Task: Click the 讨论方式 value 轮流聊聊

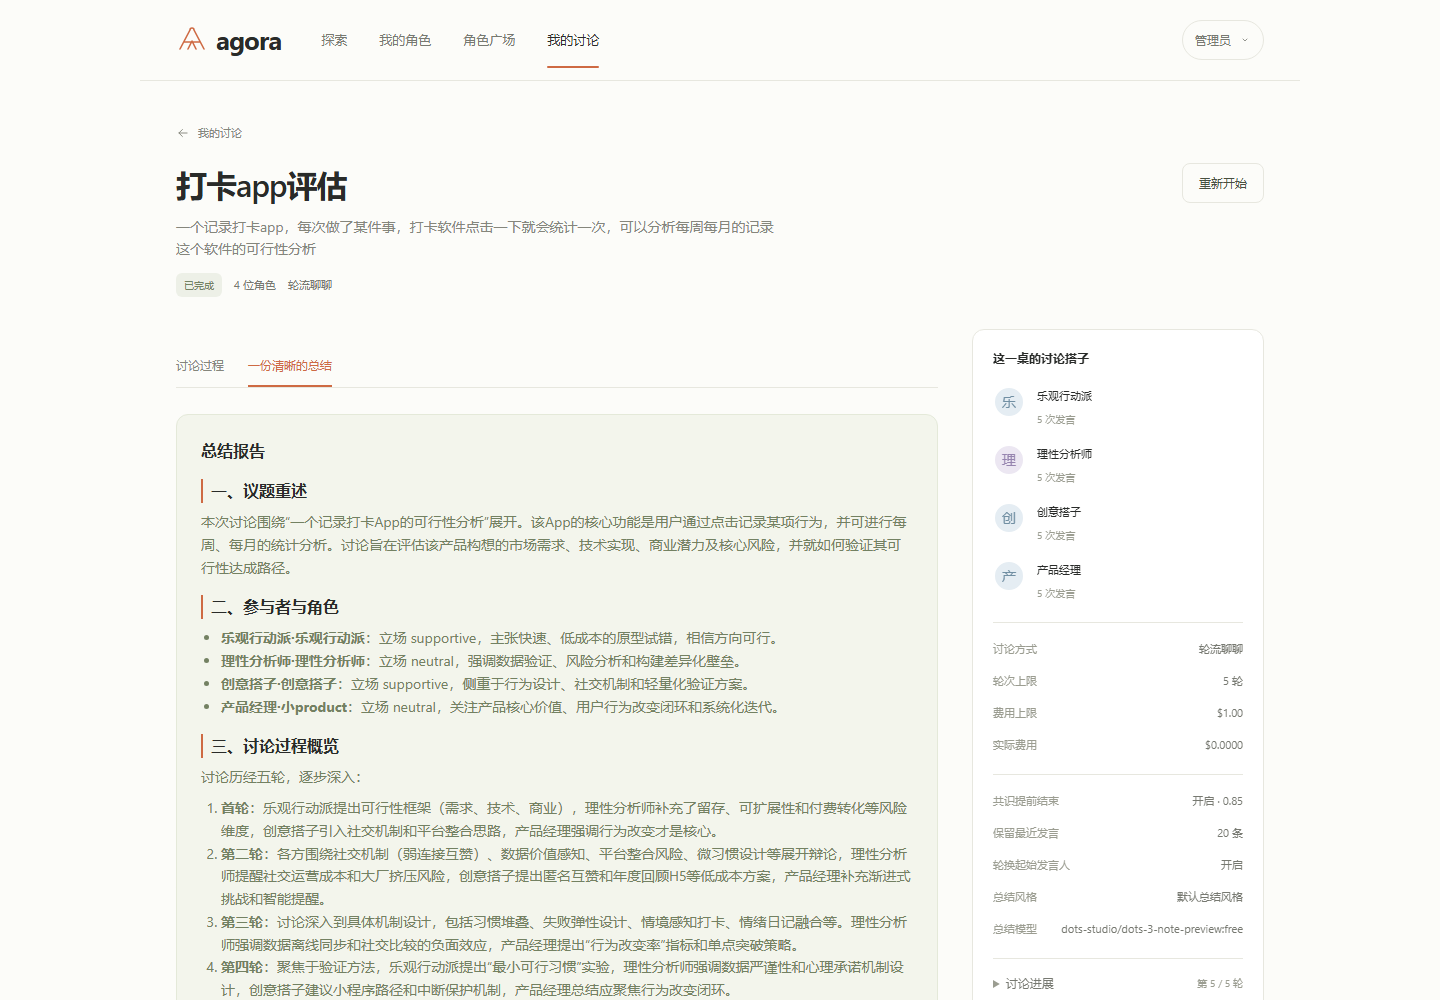Action: tap(1221, 649)
